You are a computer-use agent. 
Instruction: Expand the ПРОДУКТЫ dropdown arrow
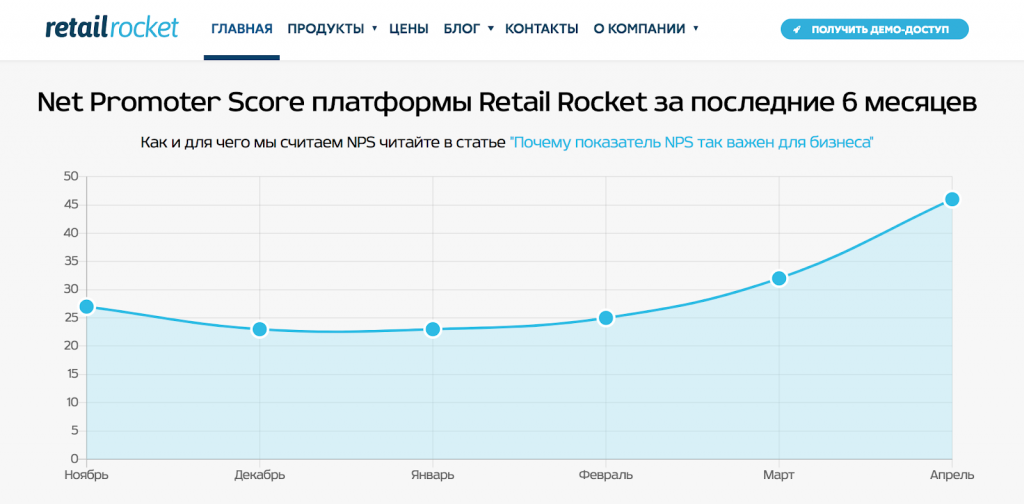point(374,29)
